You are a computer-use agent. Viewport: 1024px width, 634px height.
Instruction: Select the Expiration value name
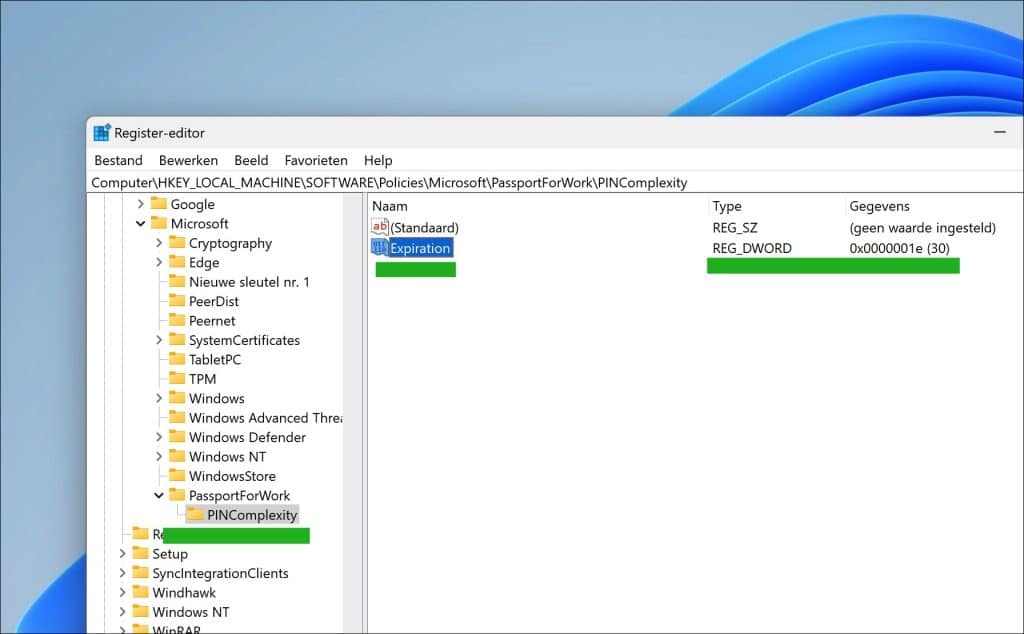[420, 248]
